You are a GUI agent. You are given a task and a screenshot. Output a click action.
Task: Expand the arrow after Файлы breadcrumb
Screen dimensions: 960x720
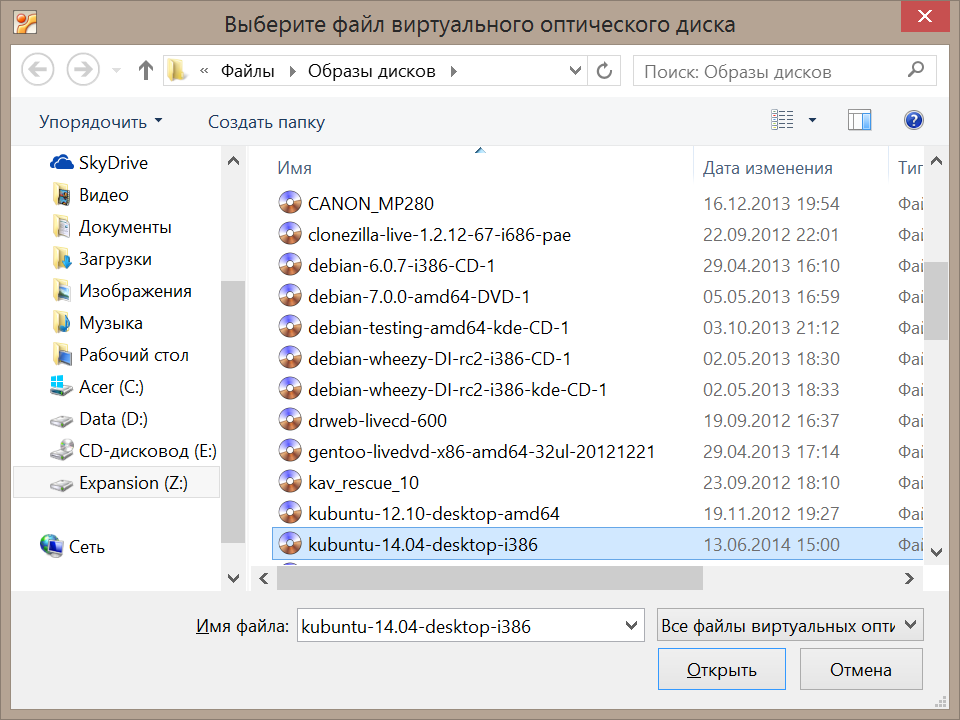click(292, 71)
